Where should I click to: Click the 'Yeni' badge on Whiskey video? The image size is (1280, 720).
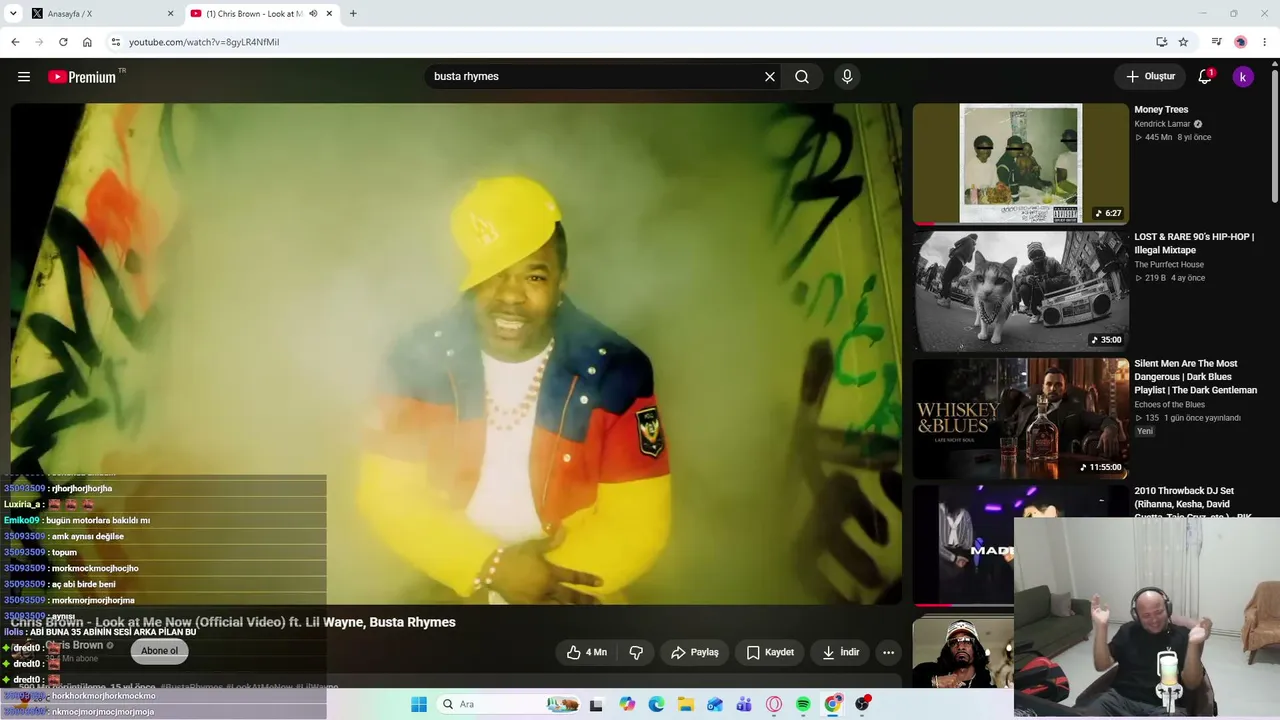tap(1145, 431)
